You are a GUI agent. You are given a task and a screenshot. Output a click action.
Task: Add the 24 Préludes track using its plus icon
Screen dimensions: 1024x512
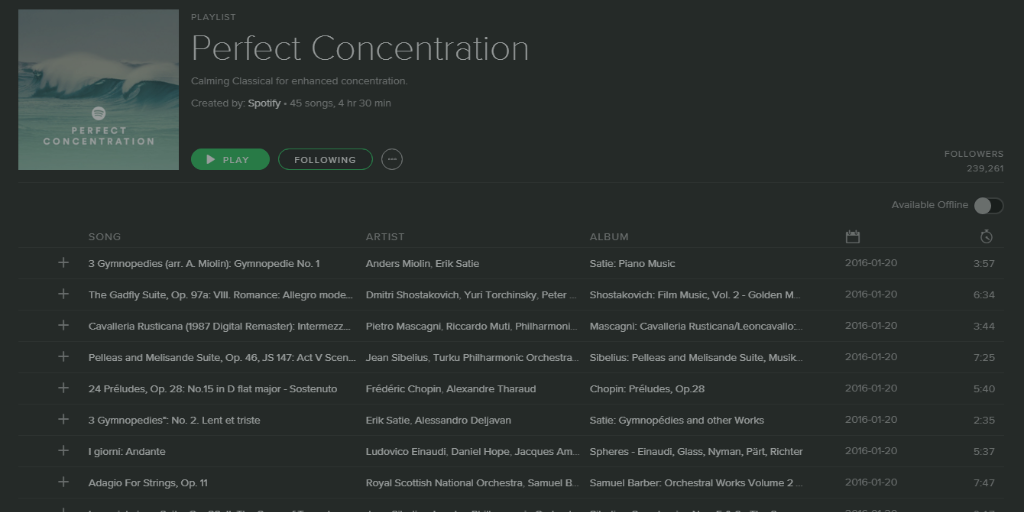tap(63, 388)
